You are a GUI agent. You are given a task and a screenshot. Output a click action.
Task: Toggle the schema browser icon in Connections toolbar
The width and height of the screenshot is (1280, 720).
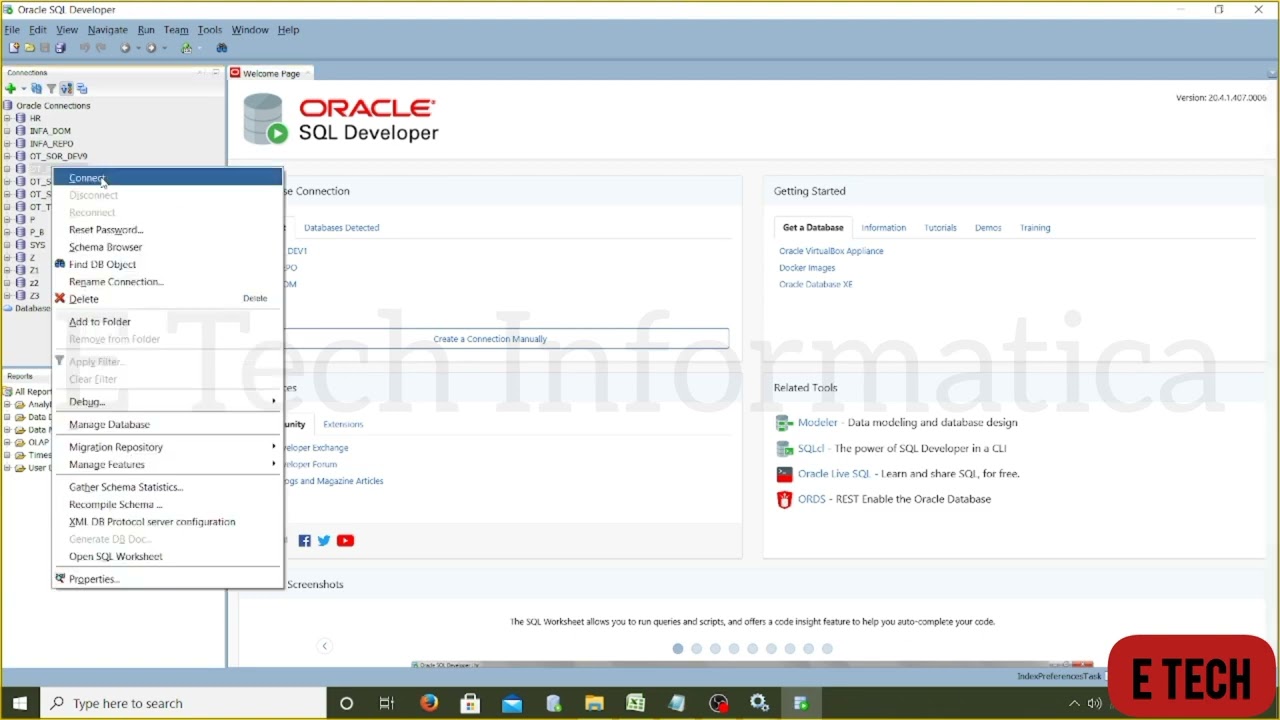coord(66,89)
